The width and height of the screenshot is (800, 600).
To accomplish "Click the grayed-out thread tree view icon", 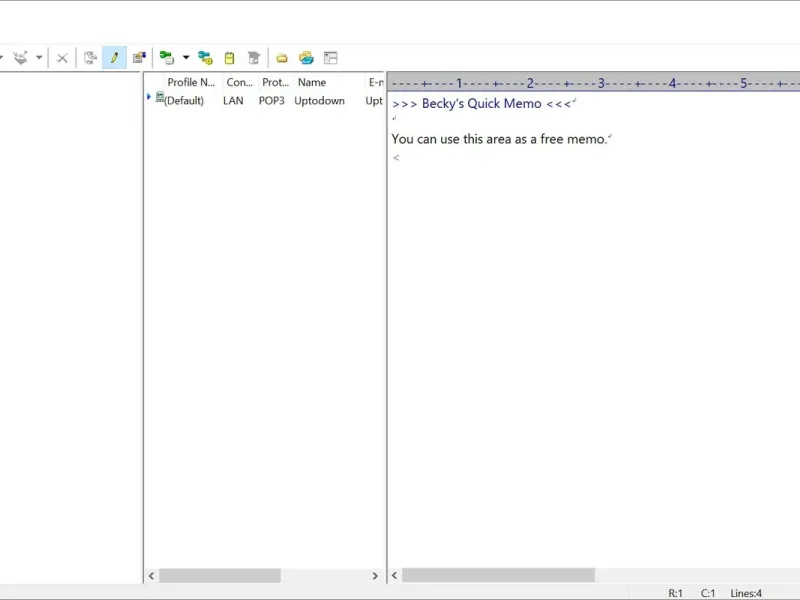I will point(90,58).
